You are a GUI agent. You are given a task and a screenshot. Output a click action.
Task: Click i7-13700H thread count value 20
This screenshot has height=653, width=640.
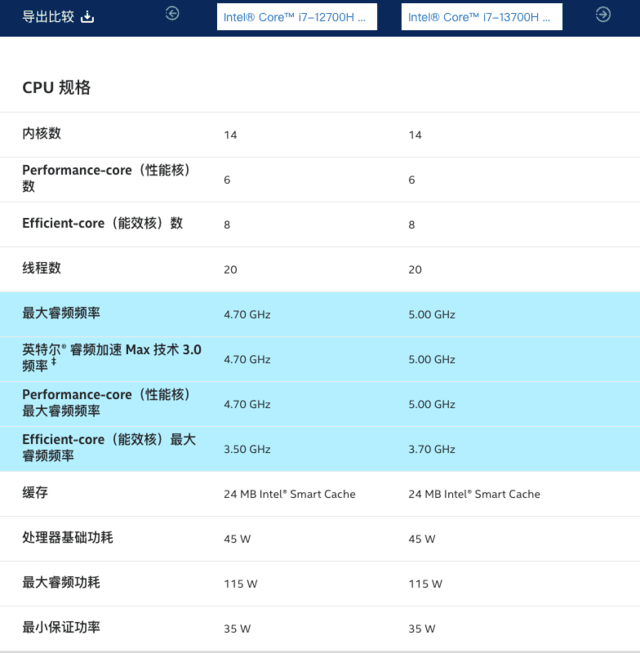(x=415, y=269)
